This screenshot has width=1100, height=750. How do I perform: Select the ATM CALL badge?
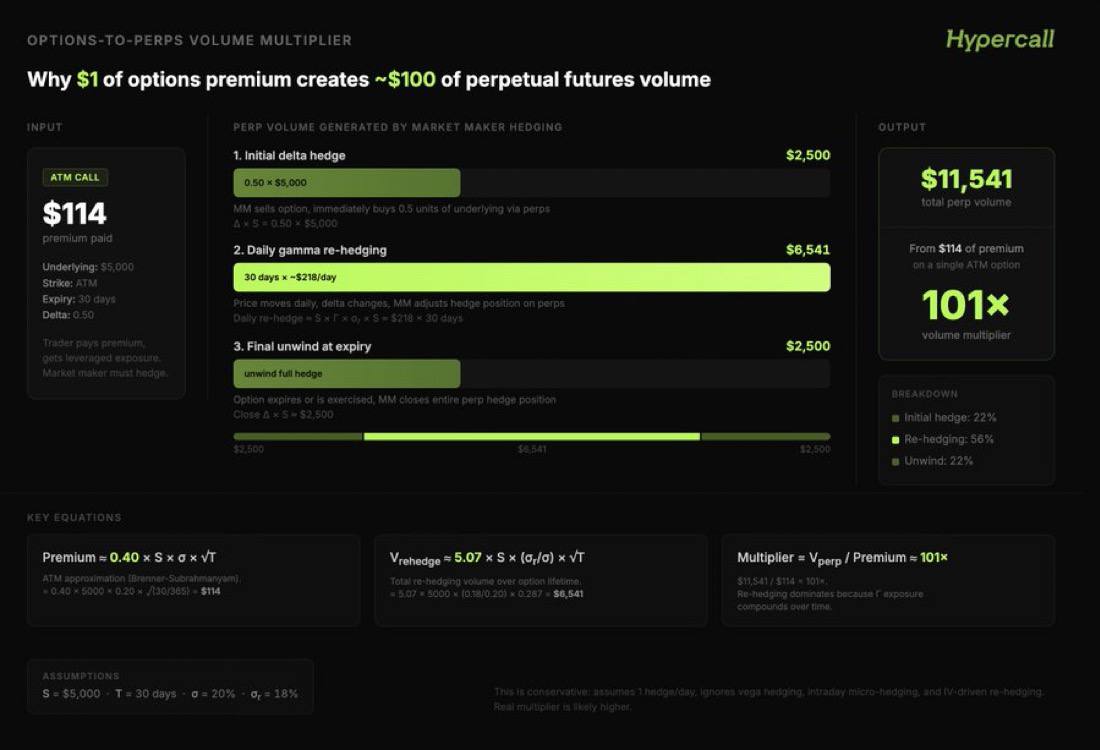(75, 178)
